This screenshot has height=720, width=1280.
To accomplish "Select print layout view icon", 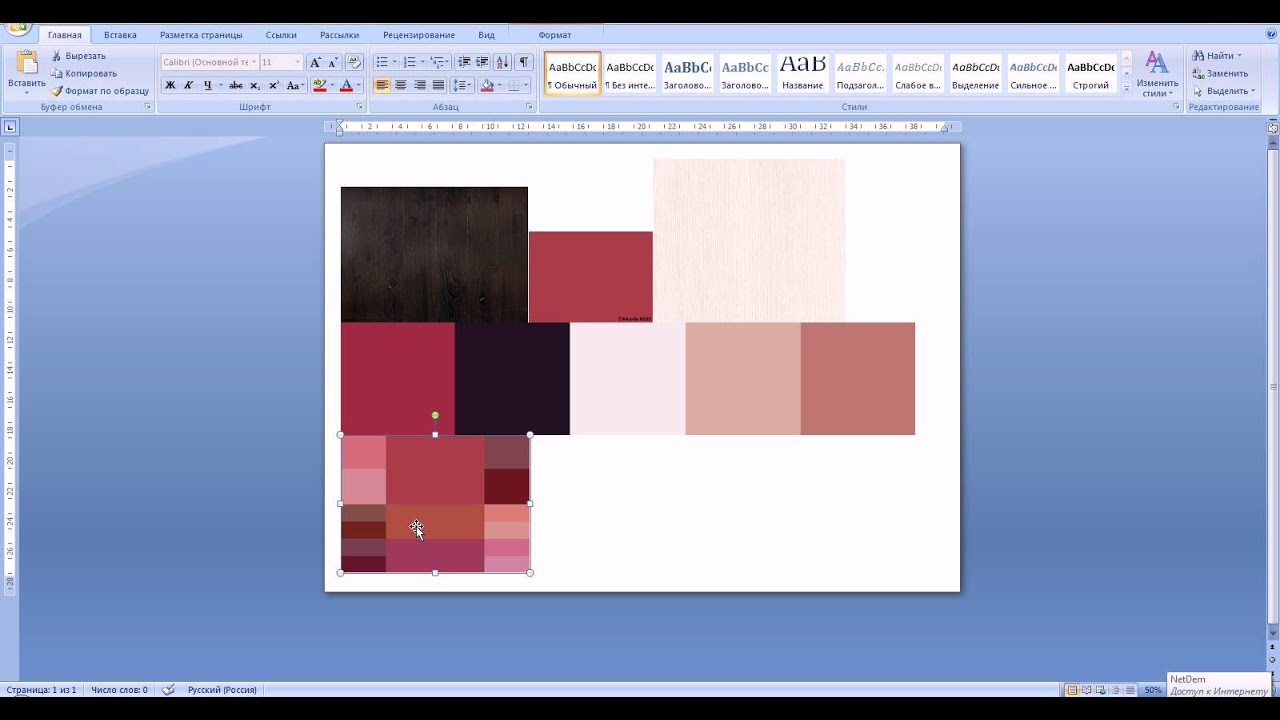I will point(1072,690).
